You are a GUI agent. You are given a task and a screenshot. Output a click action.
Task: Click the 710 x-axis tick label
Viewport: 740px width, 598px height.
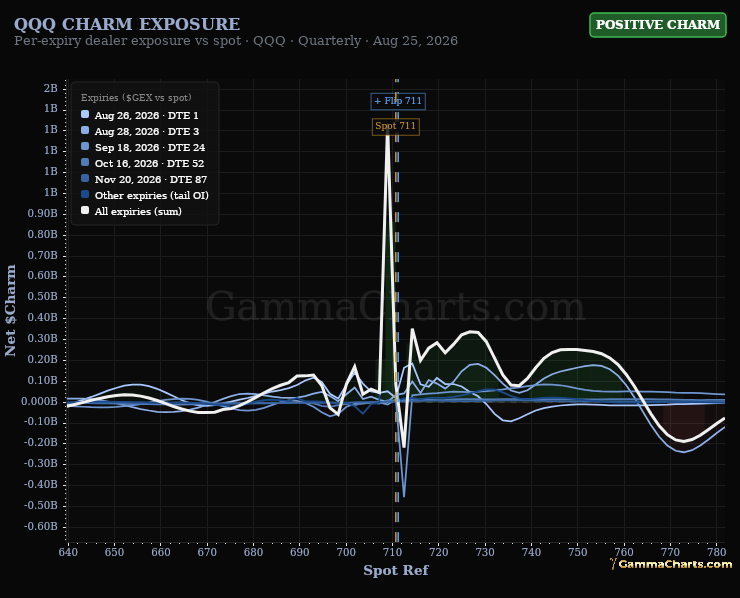(392, 552)
